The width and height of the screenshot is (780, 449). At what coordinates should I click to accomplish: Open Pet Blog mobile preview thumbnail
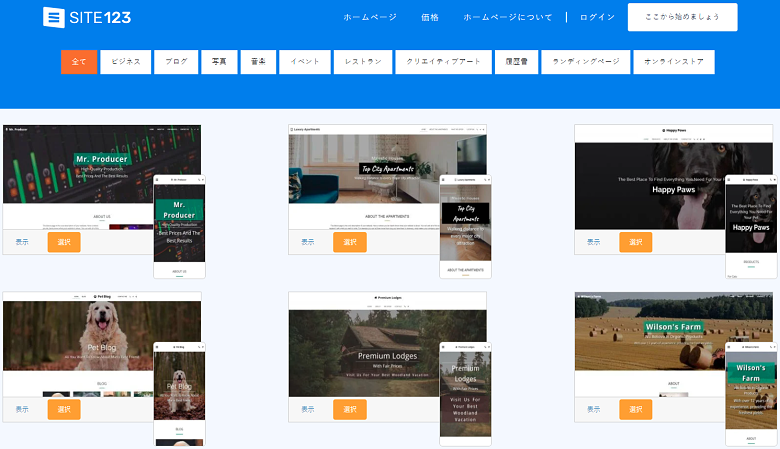180,394
